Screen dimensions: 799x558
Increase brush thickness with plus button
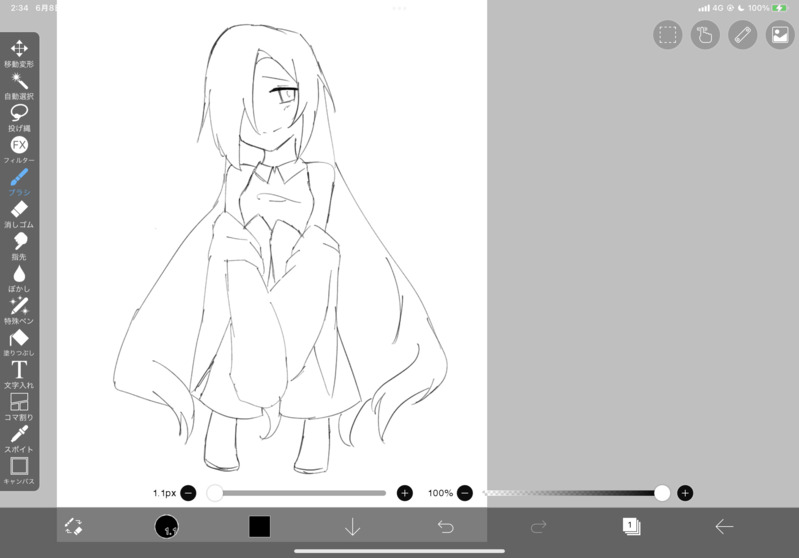[405, 493]
